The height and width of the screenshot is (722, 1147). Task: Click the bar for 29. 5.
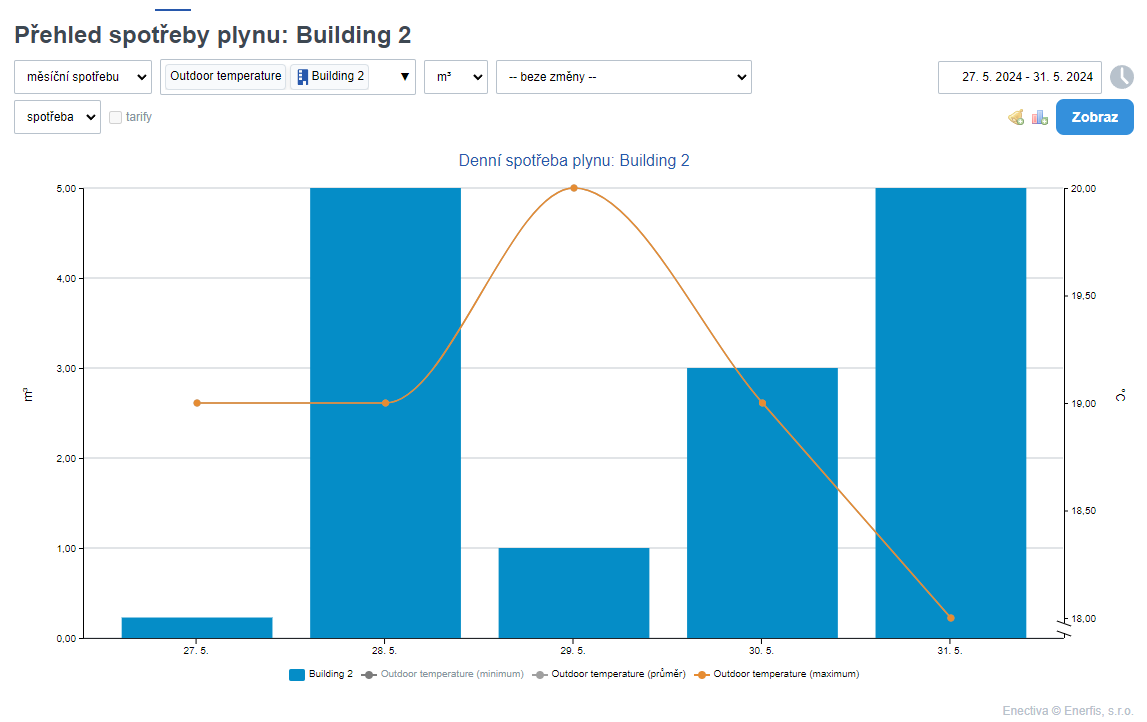pos(574,592)
